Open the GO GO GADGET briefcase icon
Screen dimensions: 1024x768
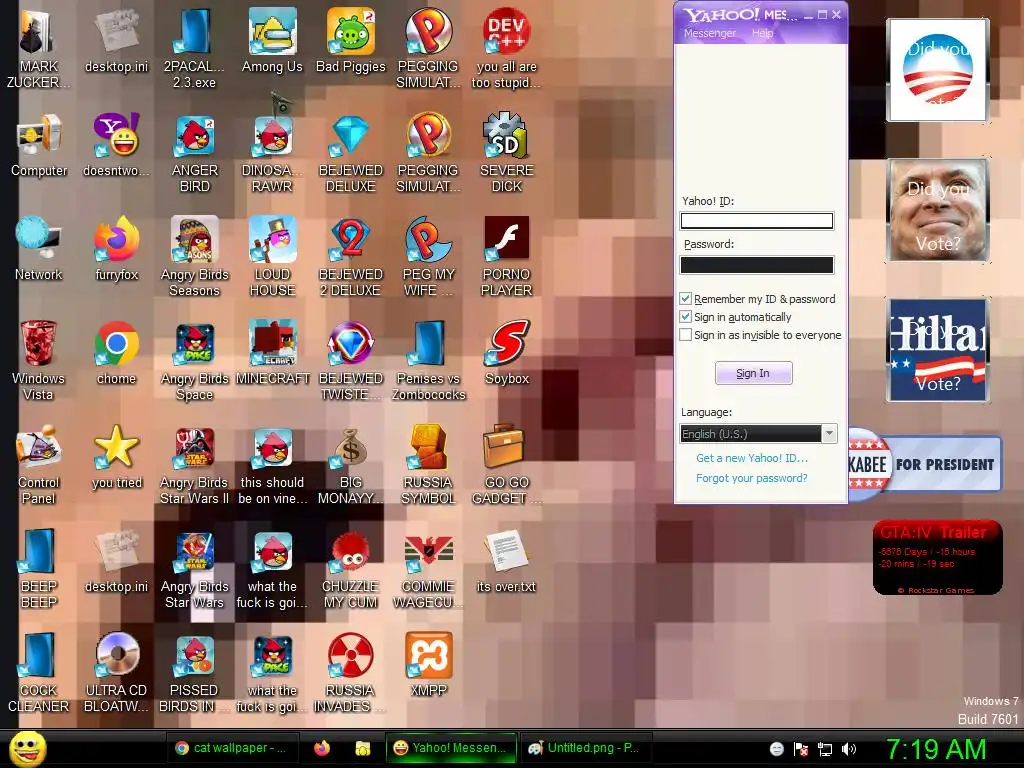pos(507,464)
